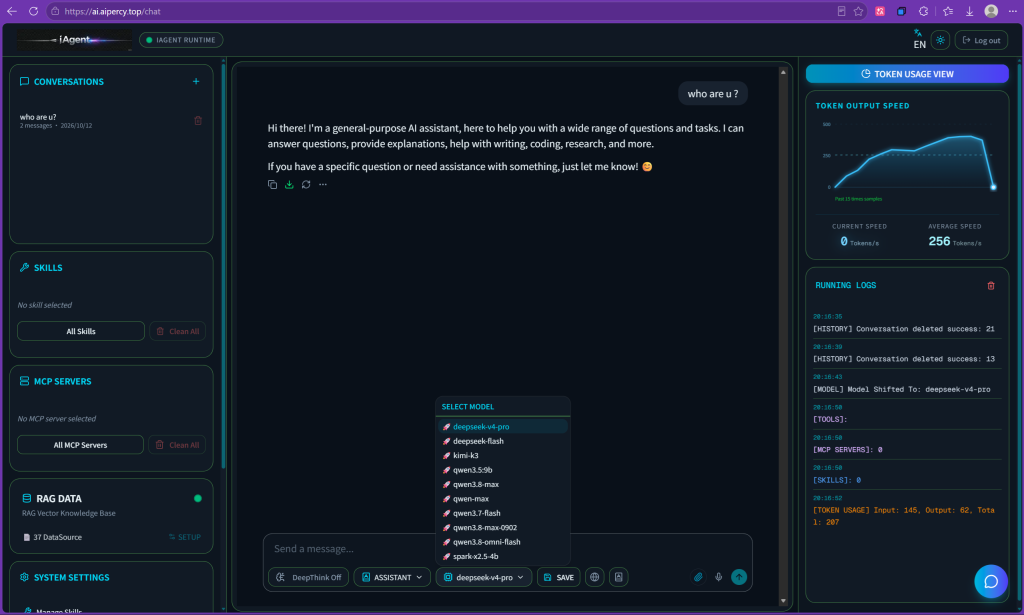Delete the 'who are u?' conversation

point(198,121)
